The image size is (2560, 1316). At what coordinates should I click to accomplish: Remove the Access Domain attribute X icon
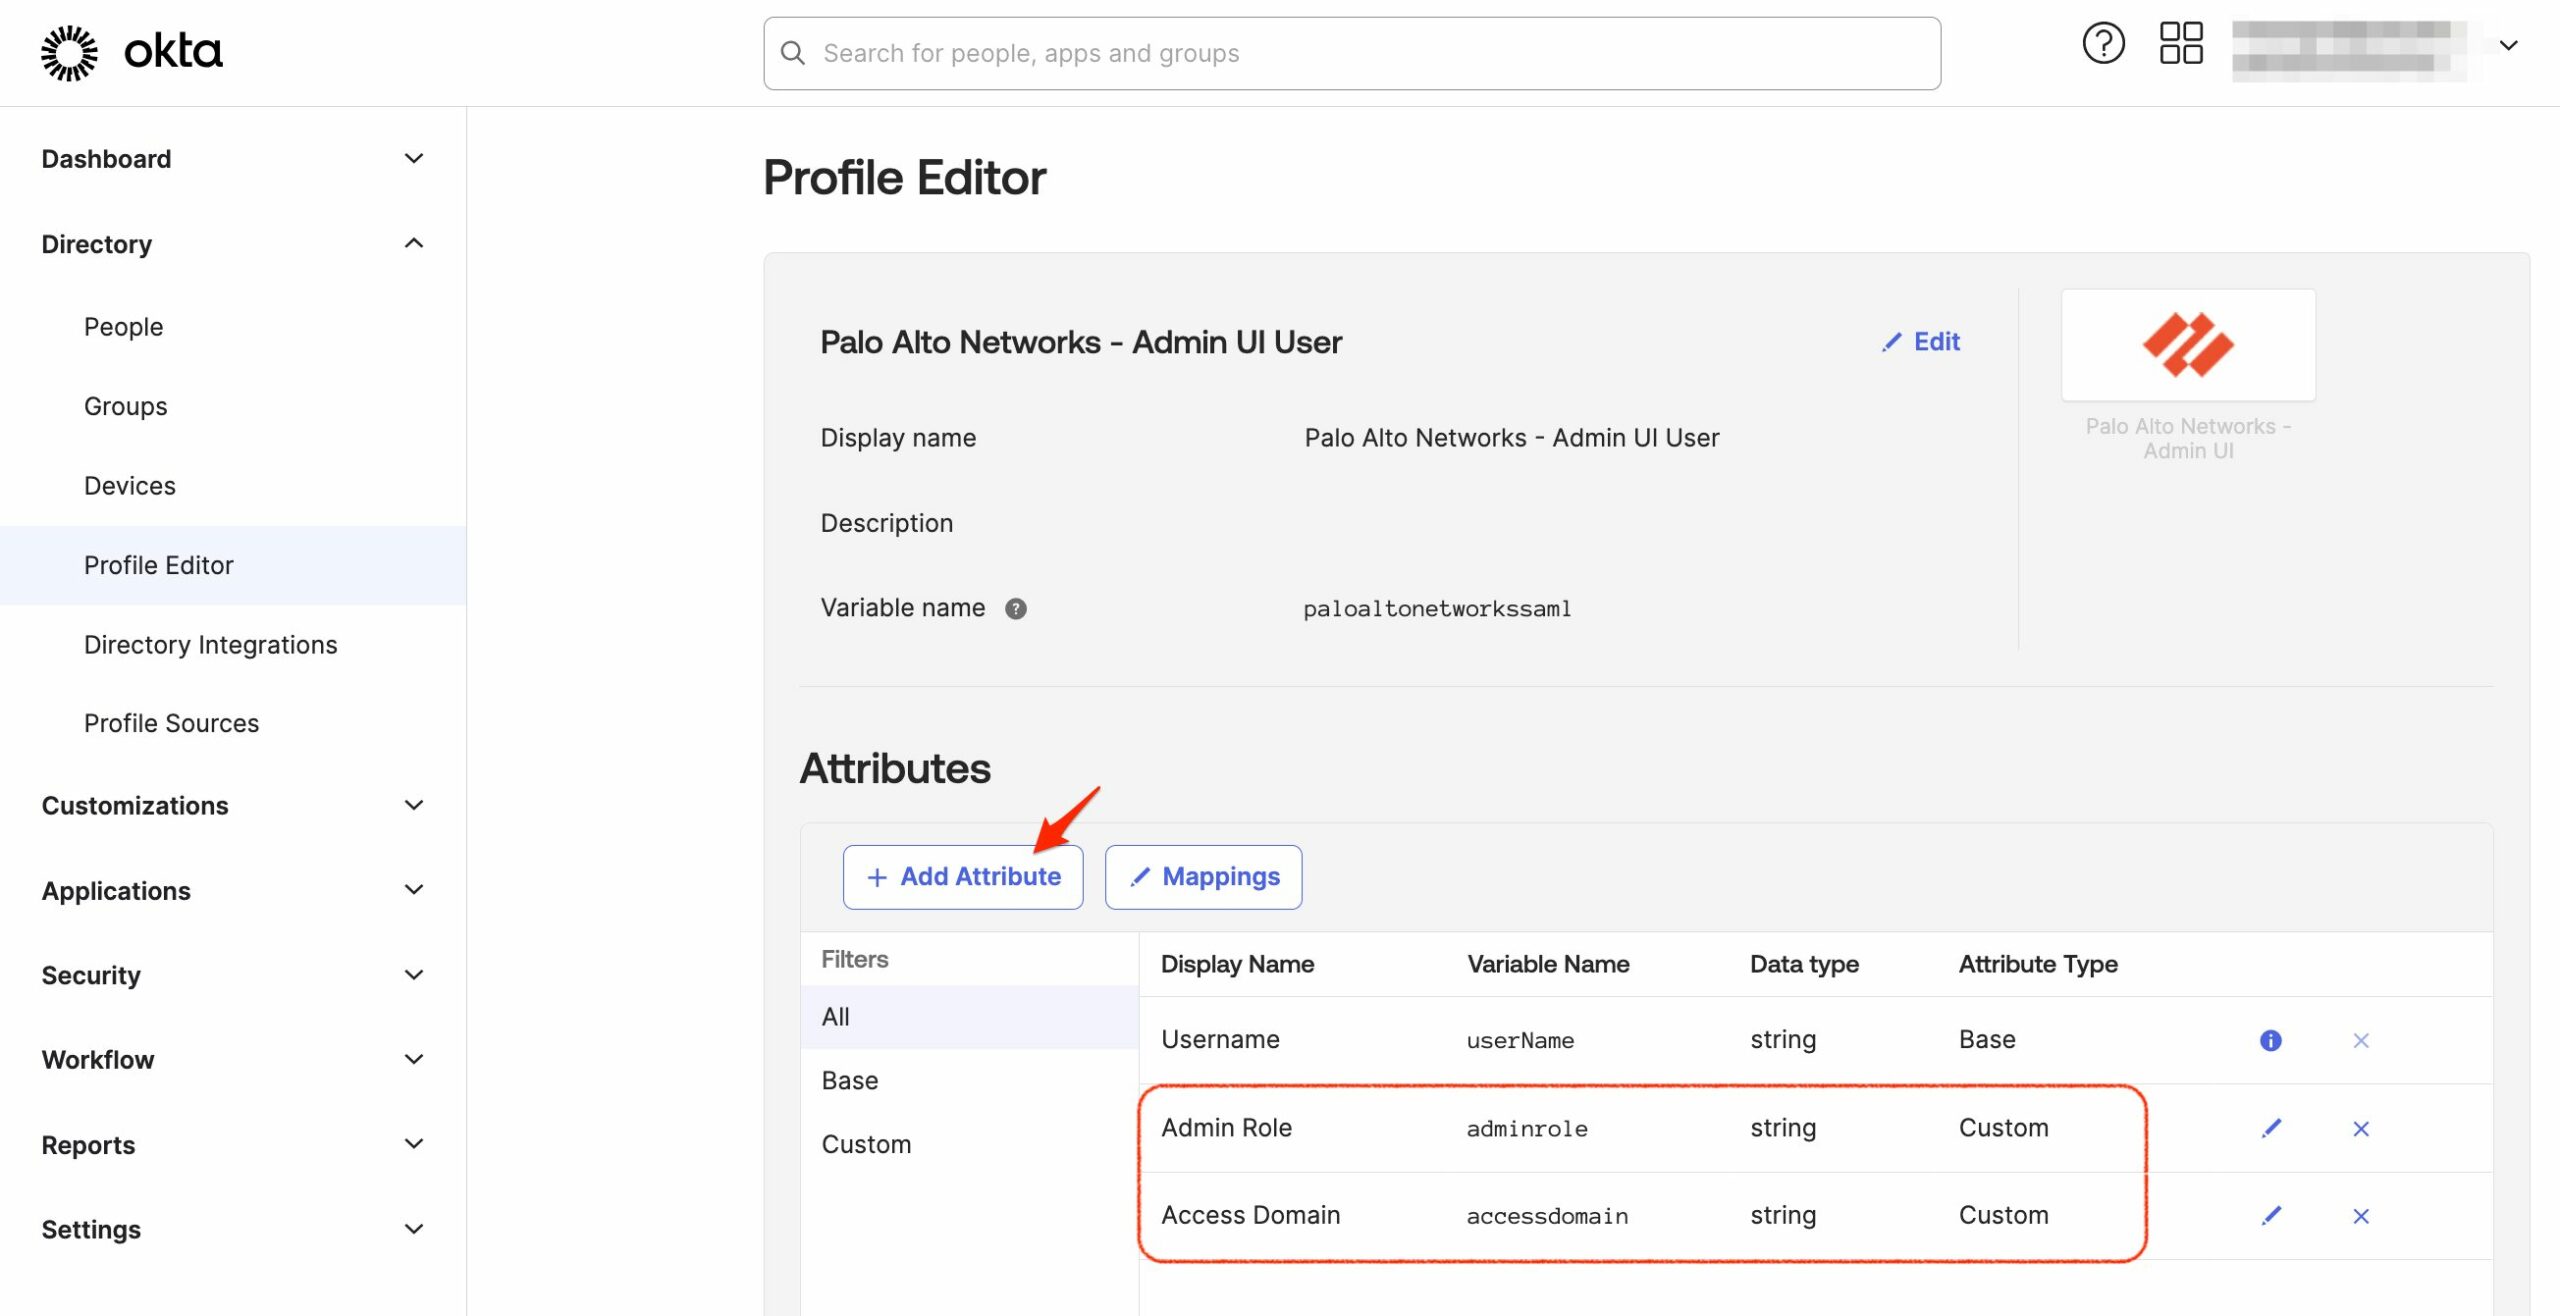pos(2361,1216)
